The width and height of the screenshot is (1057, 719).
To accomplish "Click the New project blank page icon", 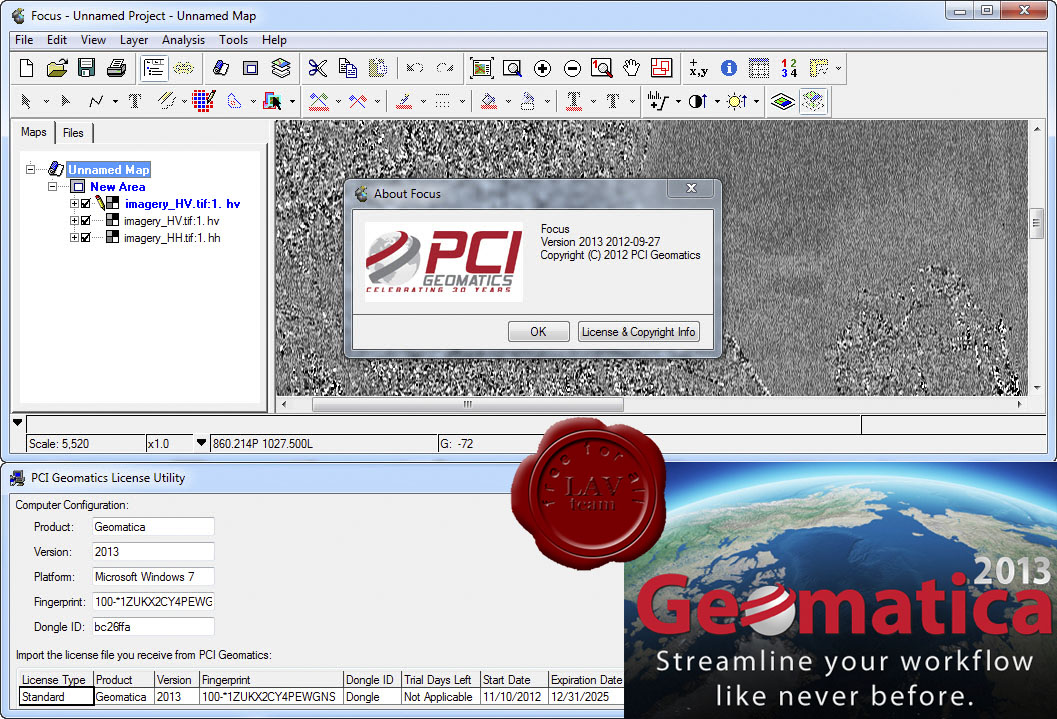I will click(x=26, y=68).
